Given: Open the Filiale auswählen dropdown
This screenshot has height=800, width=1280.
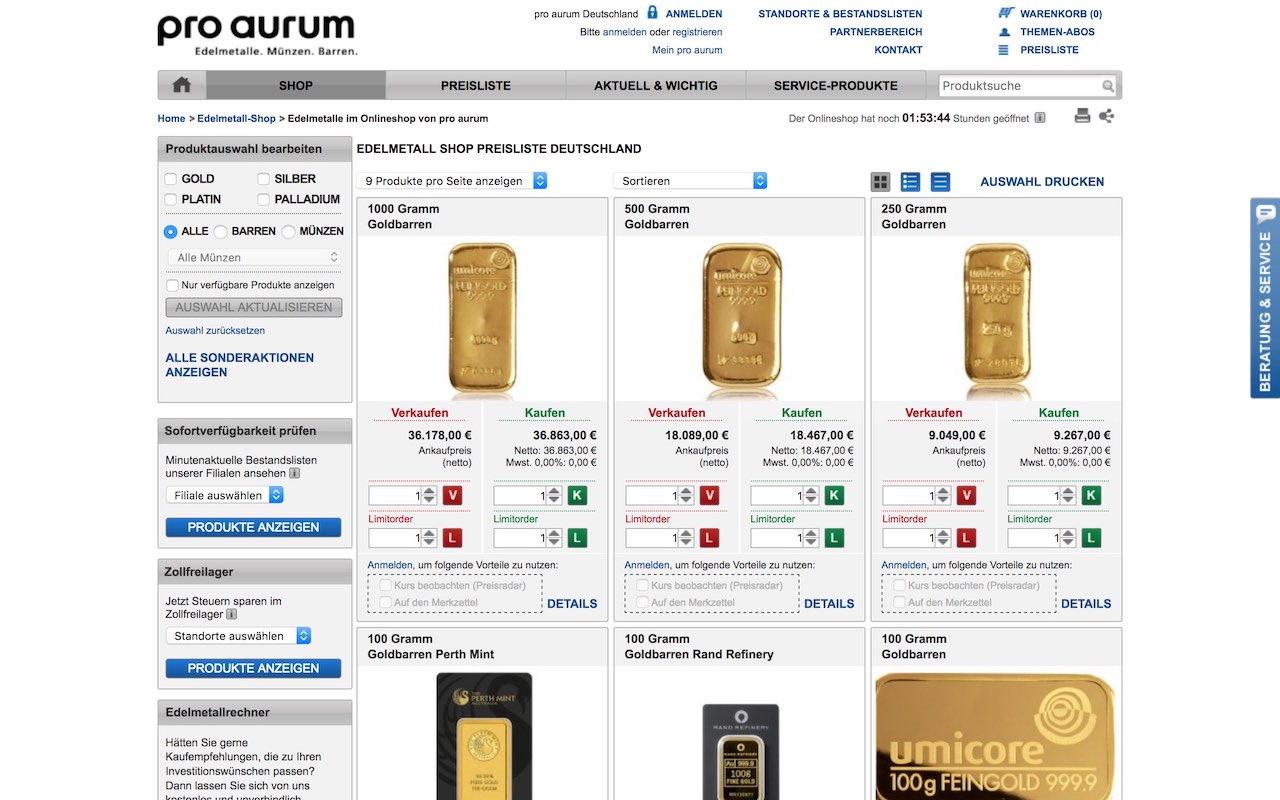Looking at the screenshot, I should [x=225, y=495].
